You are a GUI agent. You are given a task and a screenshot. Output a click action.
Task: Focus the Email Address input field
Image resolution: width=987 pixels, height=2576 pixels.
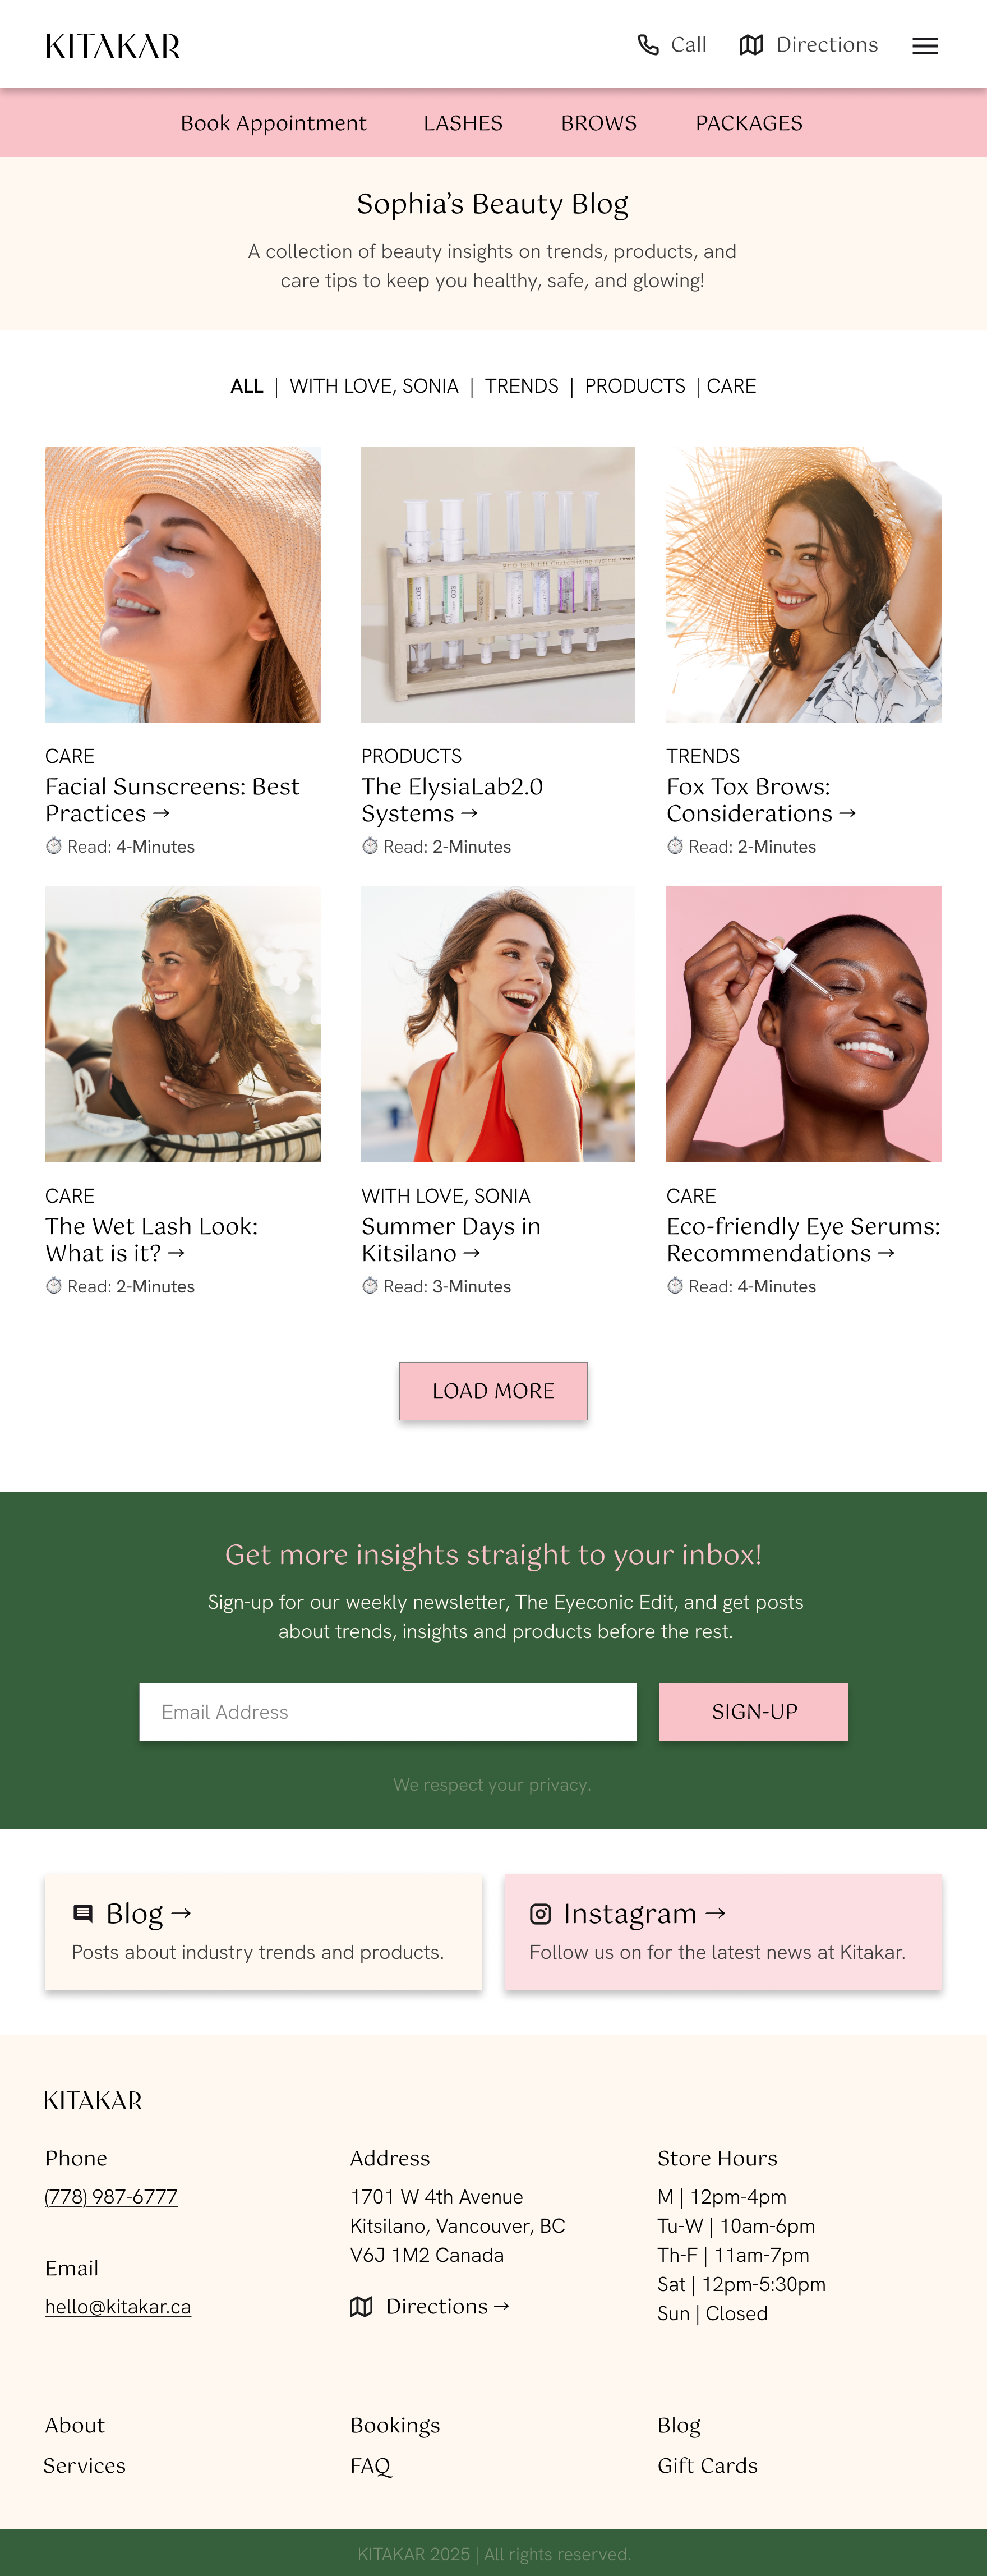(x=388, y=1711)
